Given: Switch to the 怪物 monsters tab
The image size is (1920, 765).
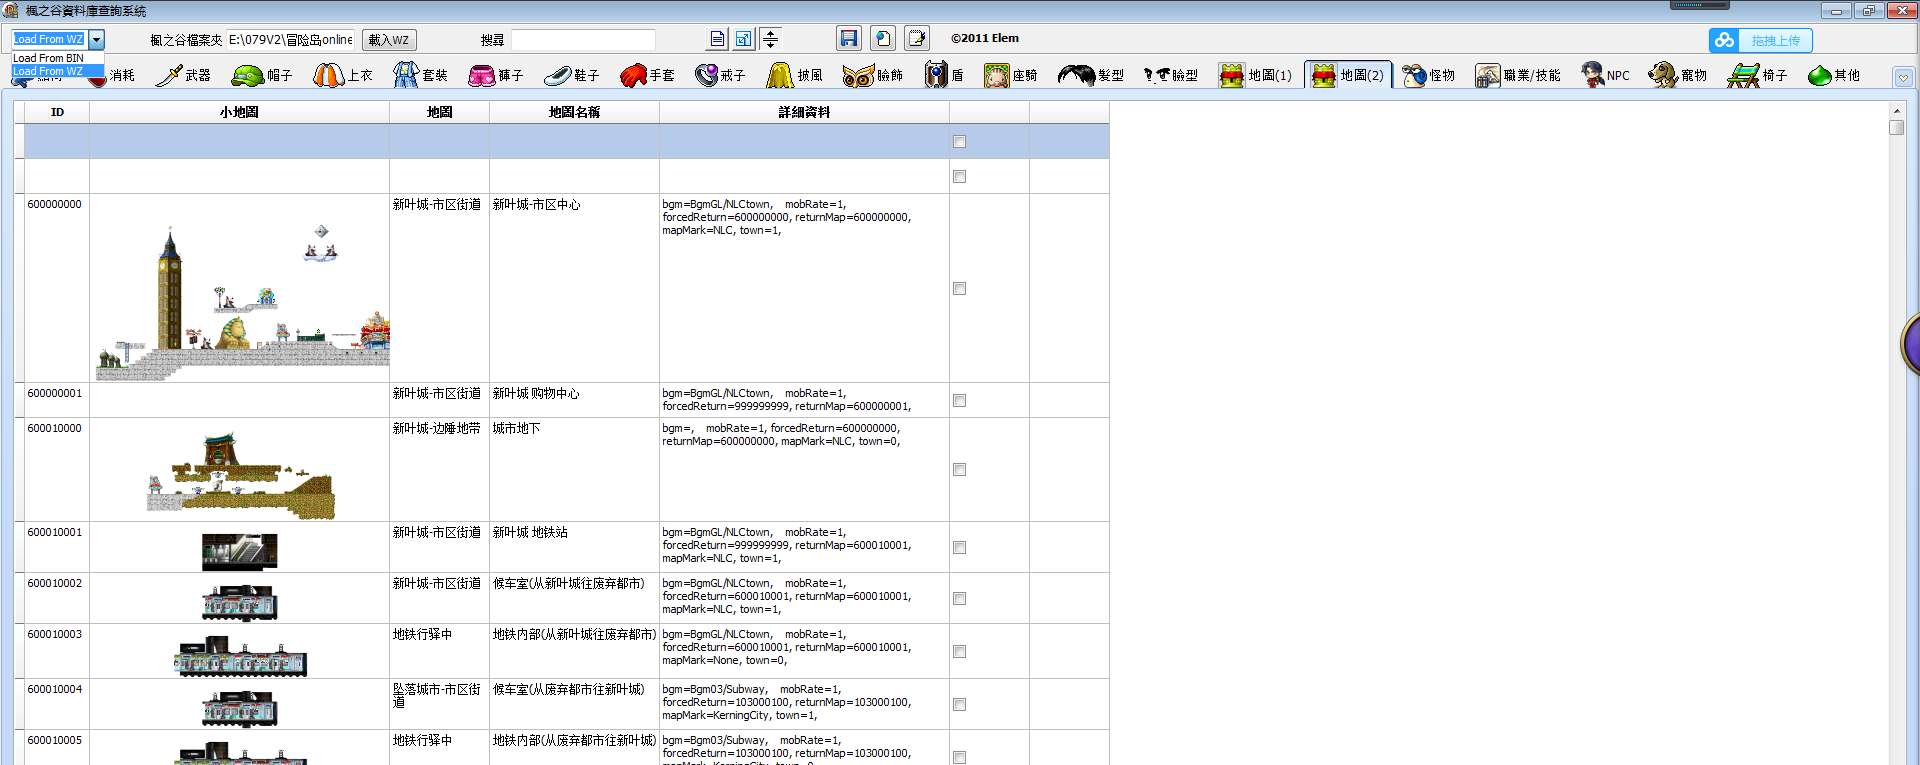Looking at the screenshot, I should pyautogui.click(x=1428, y=75).
